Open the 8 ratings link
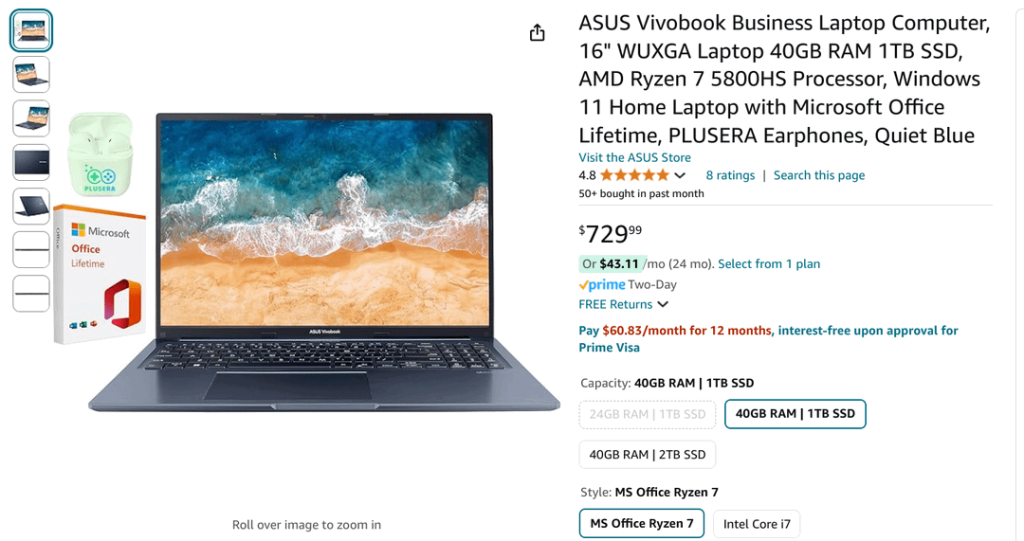This screenshot has height=541, width=1024. pyautogui.click(x=730, y=175)
